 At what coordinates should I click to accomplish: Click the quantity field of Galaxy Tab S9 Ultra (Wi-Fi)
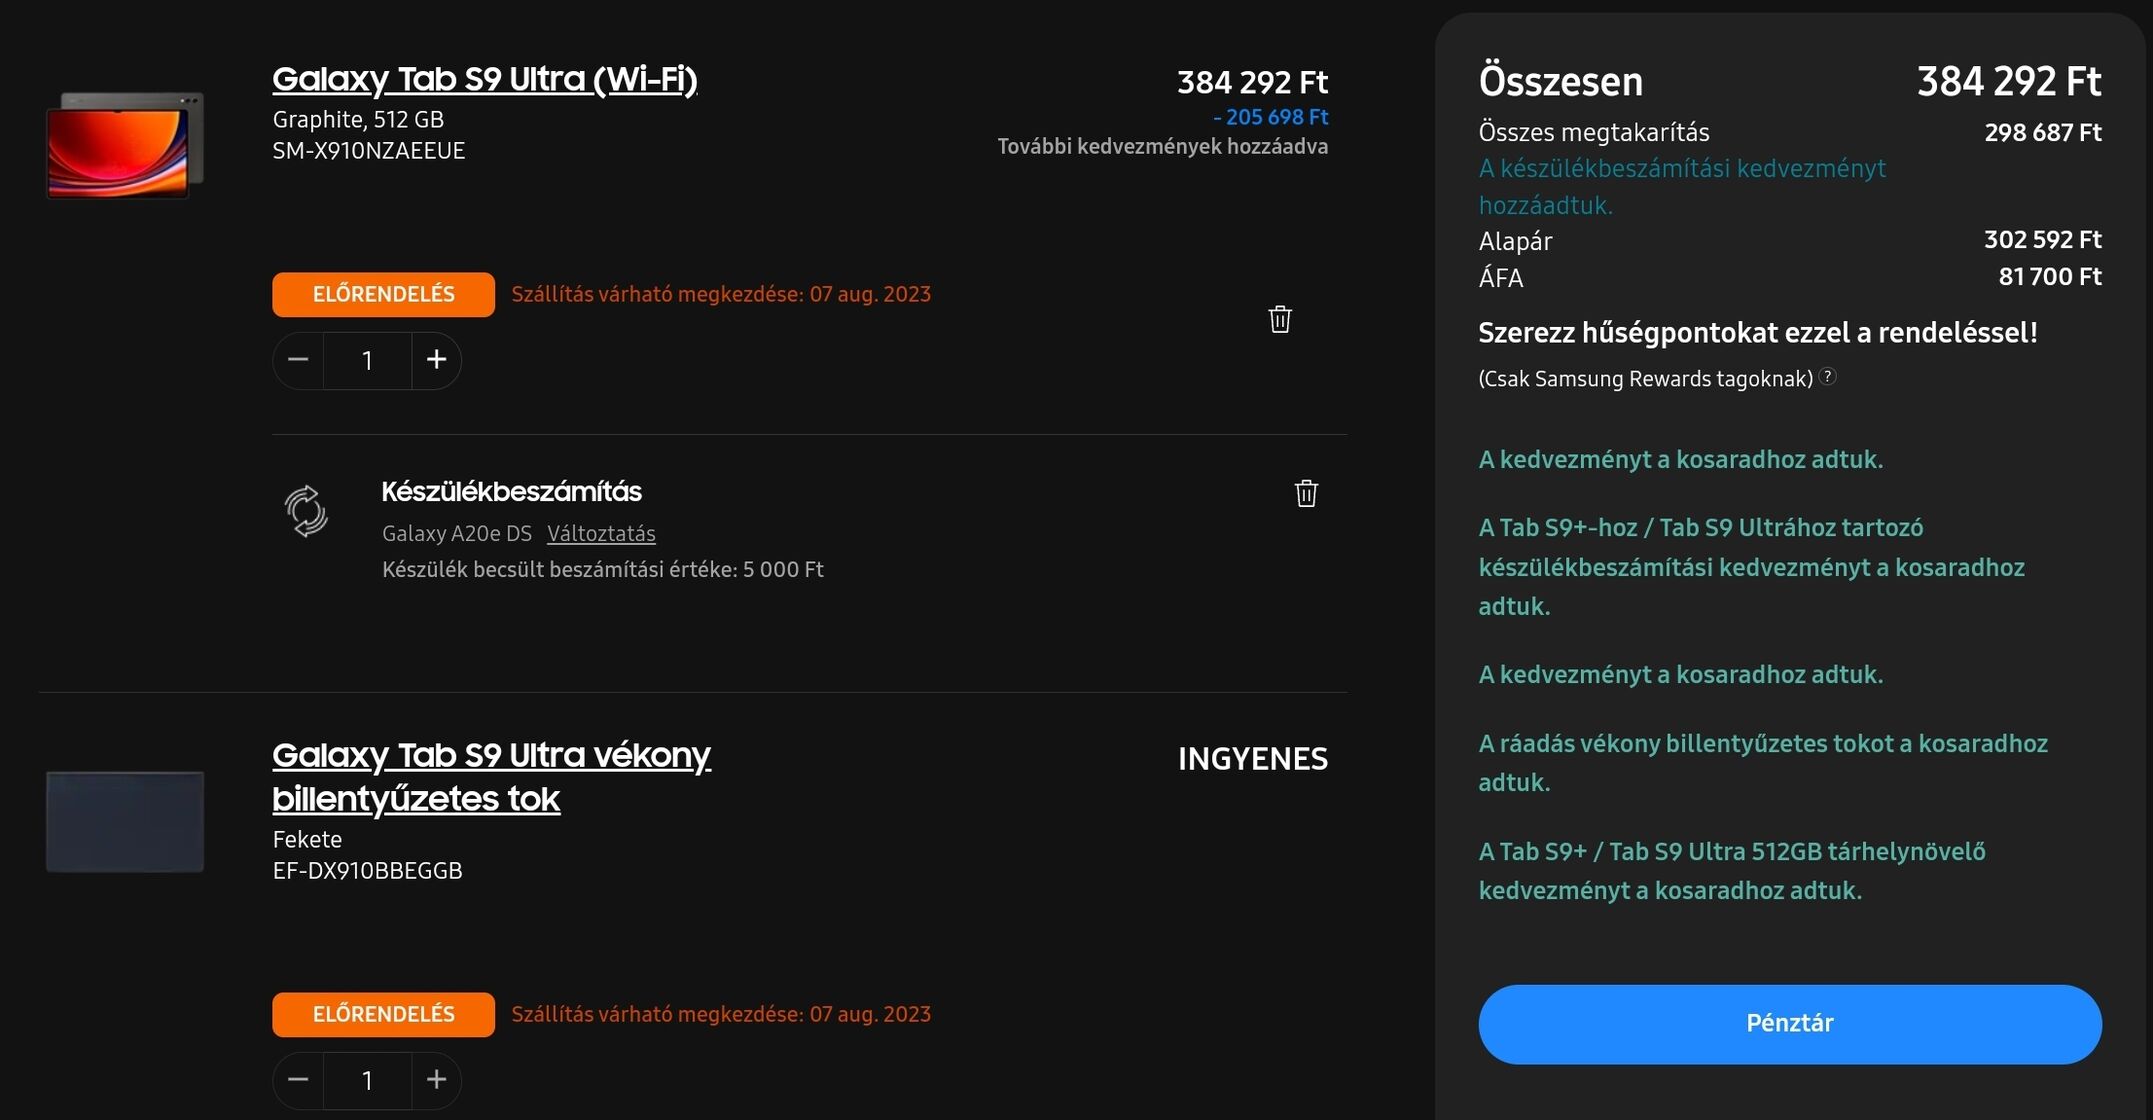(x=367, y=360)
